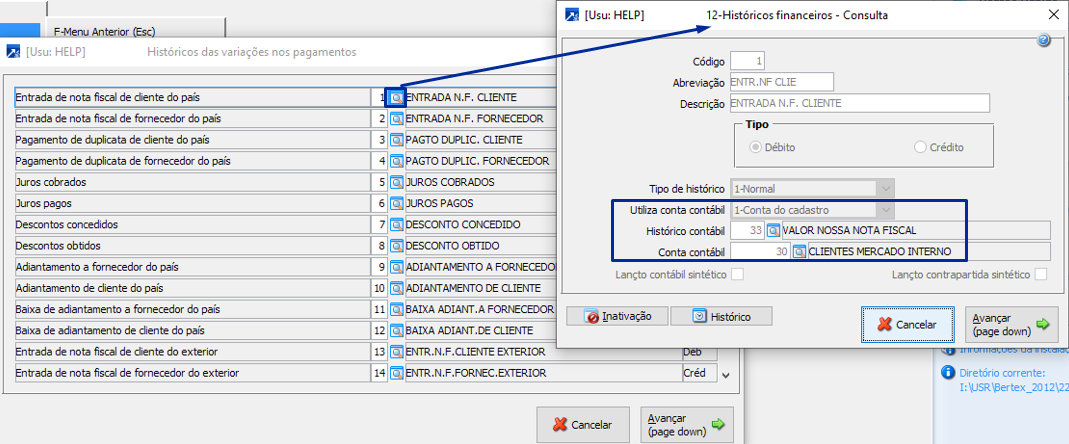The height and width of the screenshot is (444, 1069).
Task: Open lookup icon for ENTRADA N.F. FORNECEDOR row
Action: pyautogui.click(x=396, y=119)
